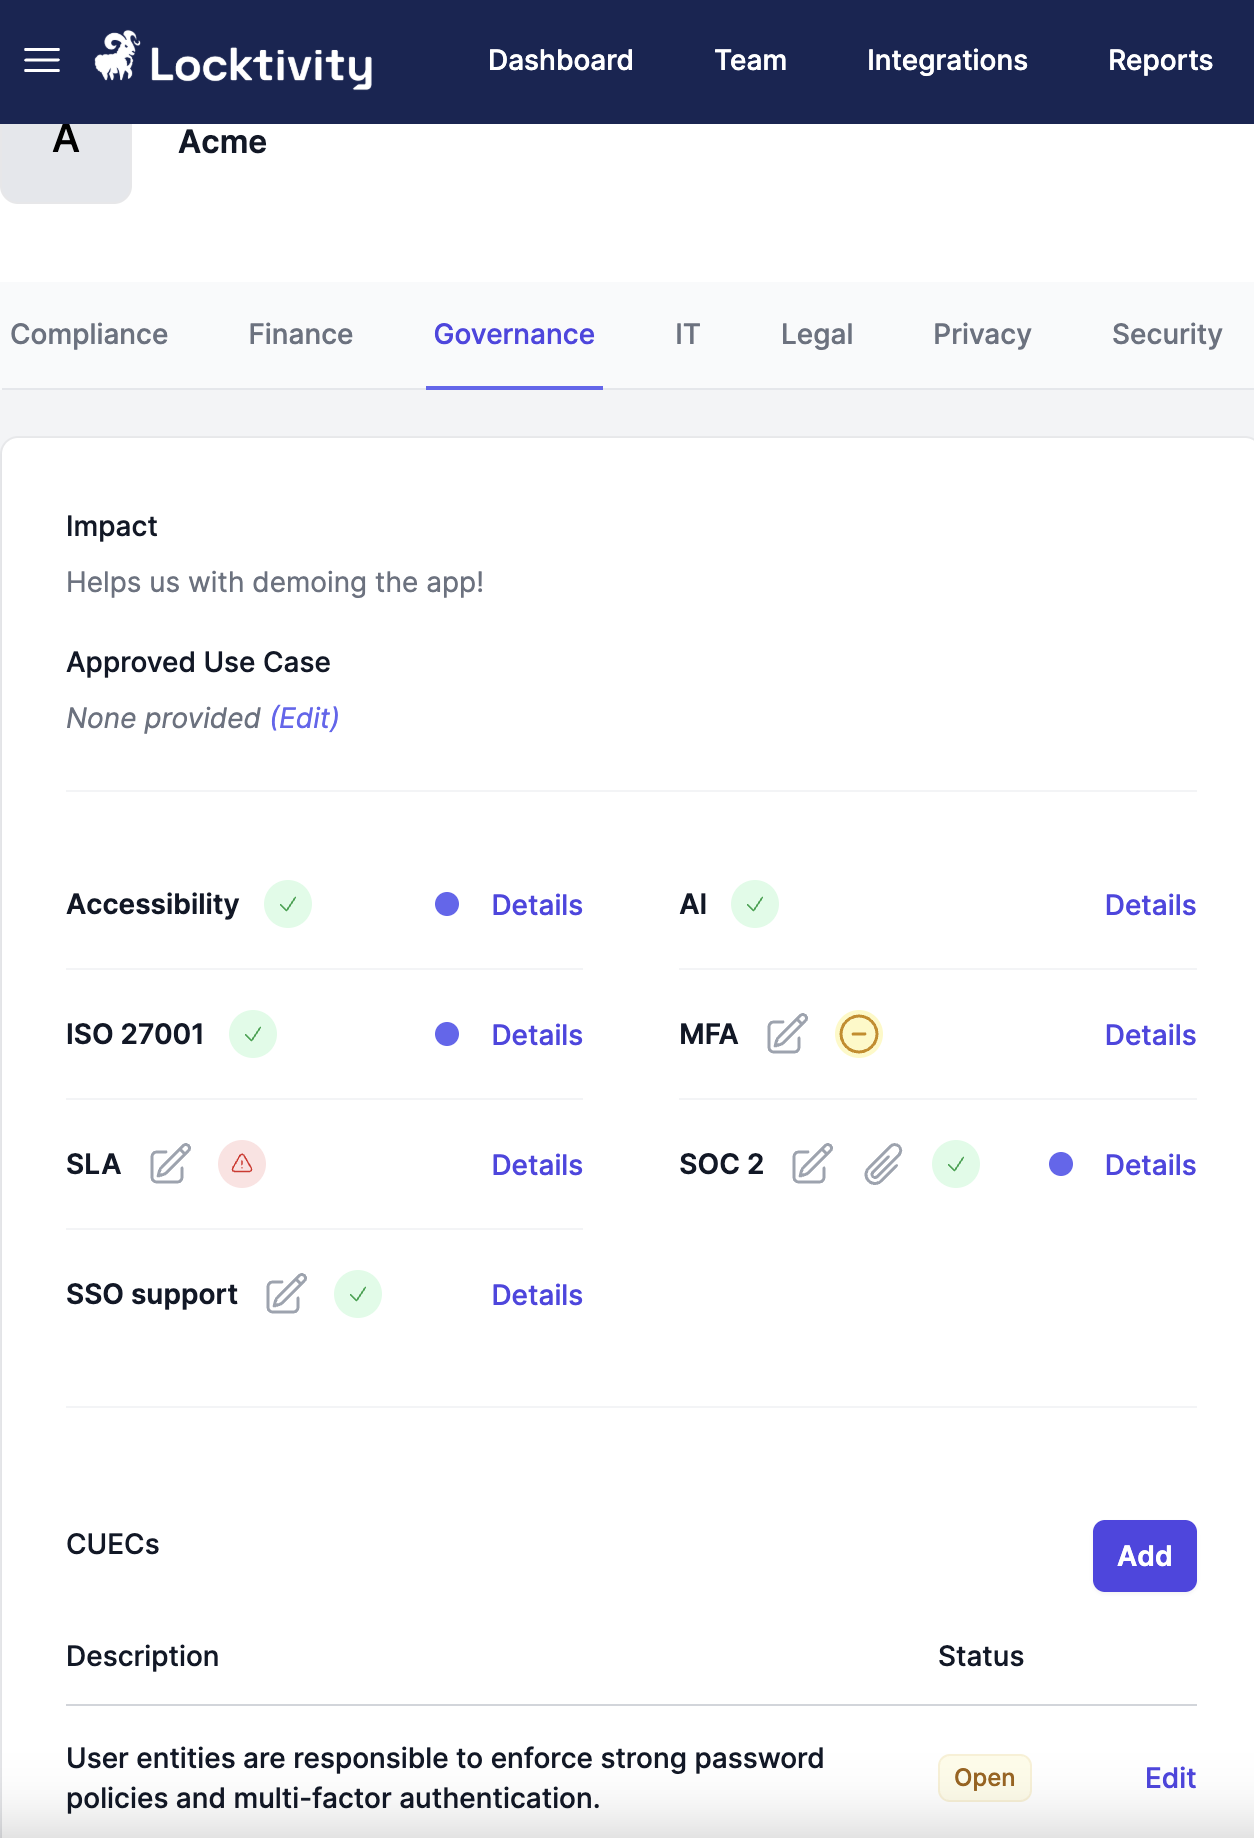Open Details link for the AI row
1254x1838 pixels.
coord(1150,905)
